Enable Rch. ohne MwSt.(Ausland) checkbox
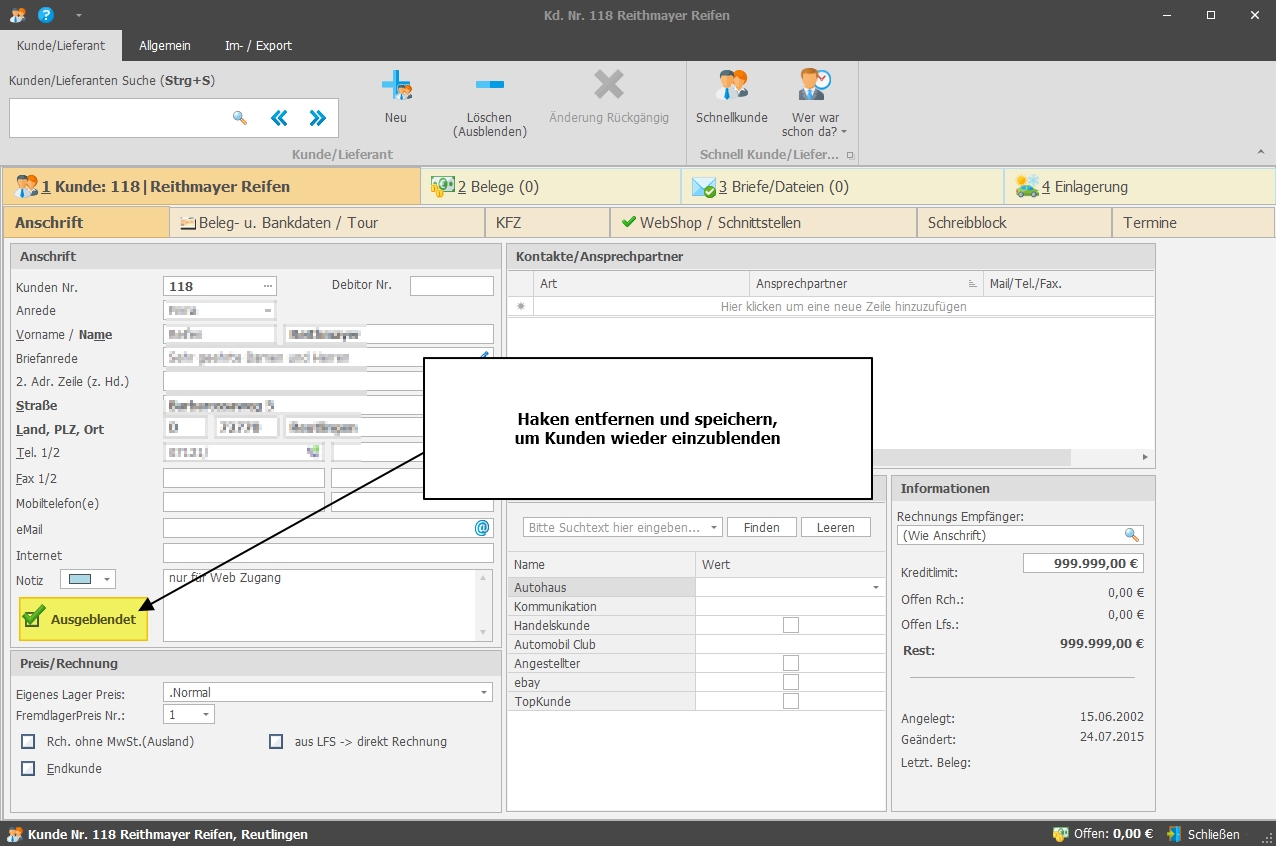 [x=28, y=742]
